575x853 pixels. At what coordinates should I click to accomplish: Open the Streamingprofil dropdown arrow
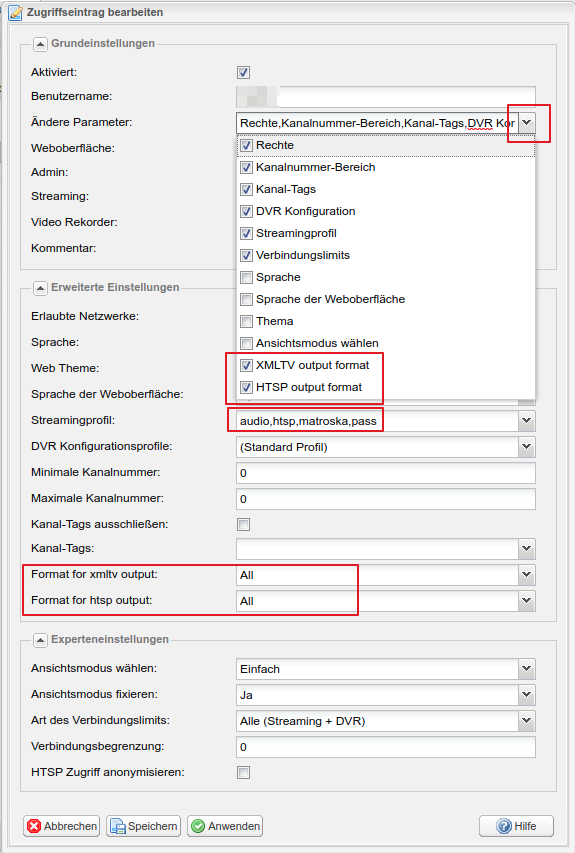527,421
